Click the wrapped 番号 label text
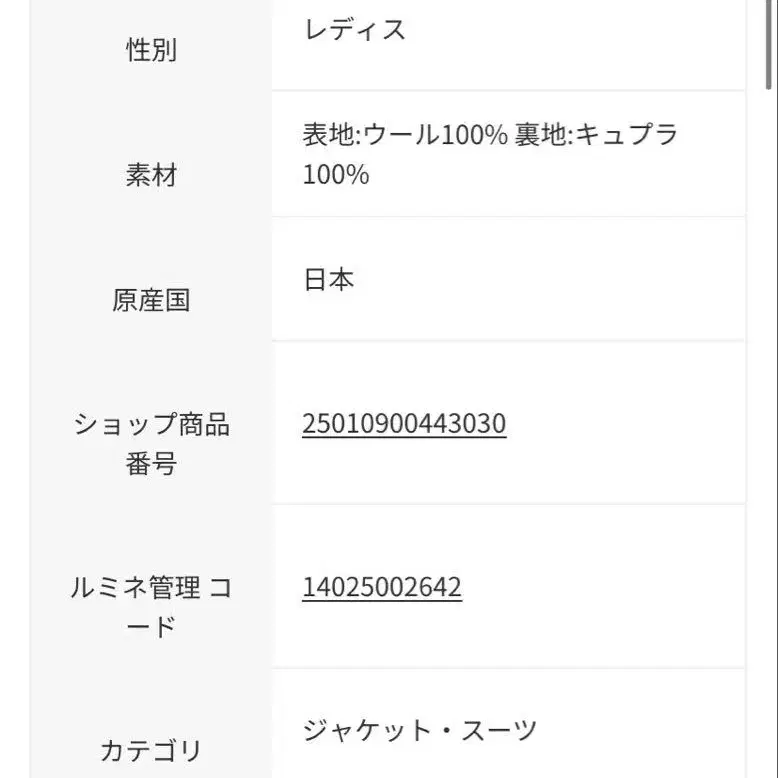 (x=151, y=464)
